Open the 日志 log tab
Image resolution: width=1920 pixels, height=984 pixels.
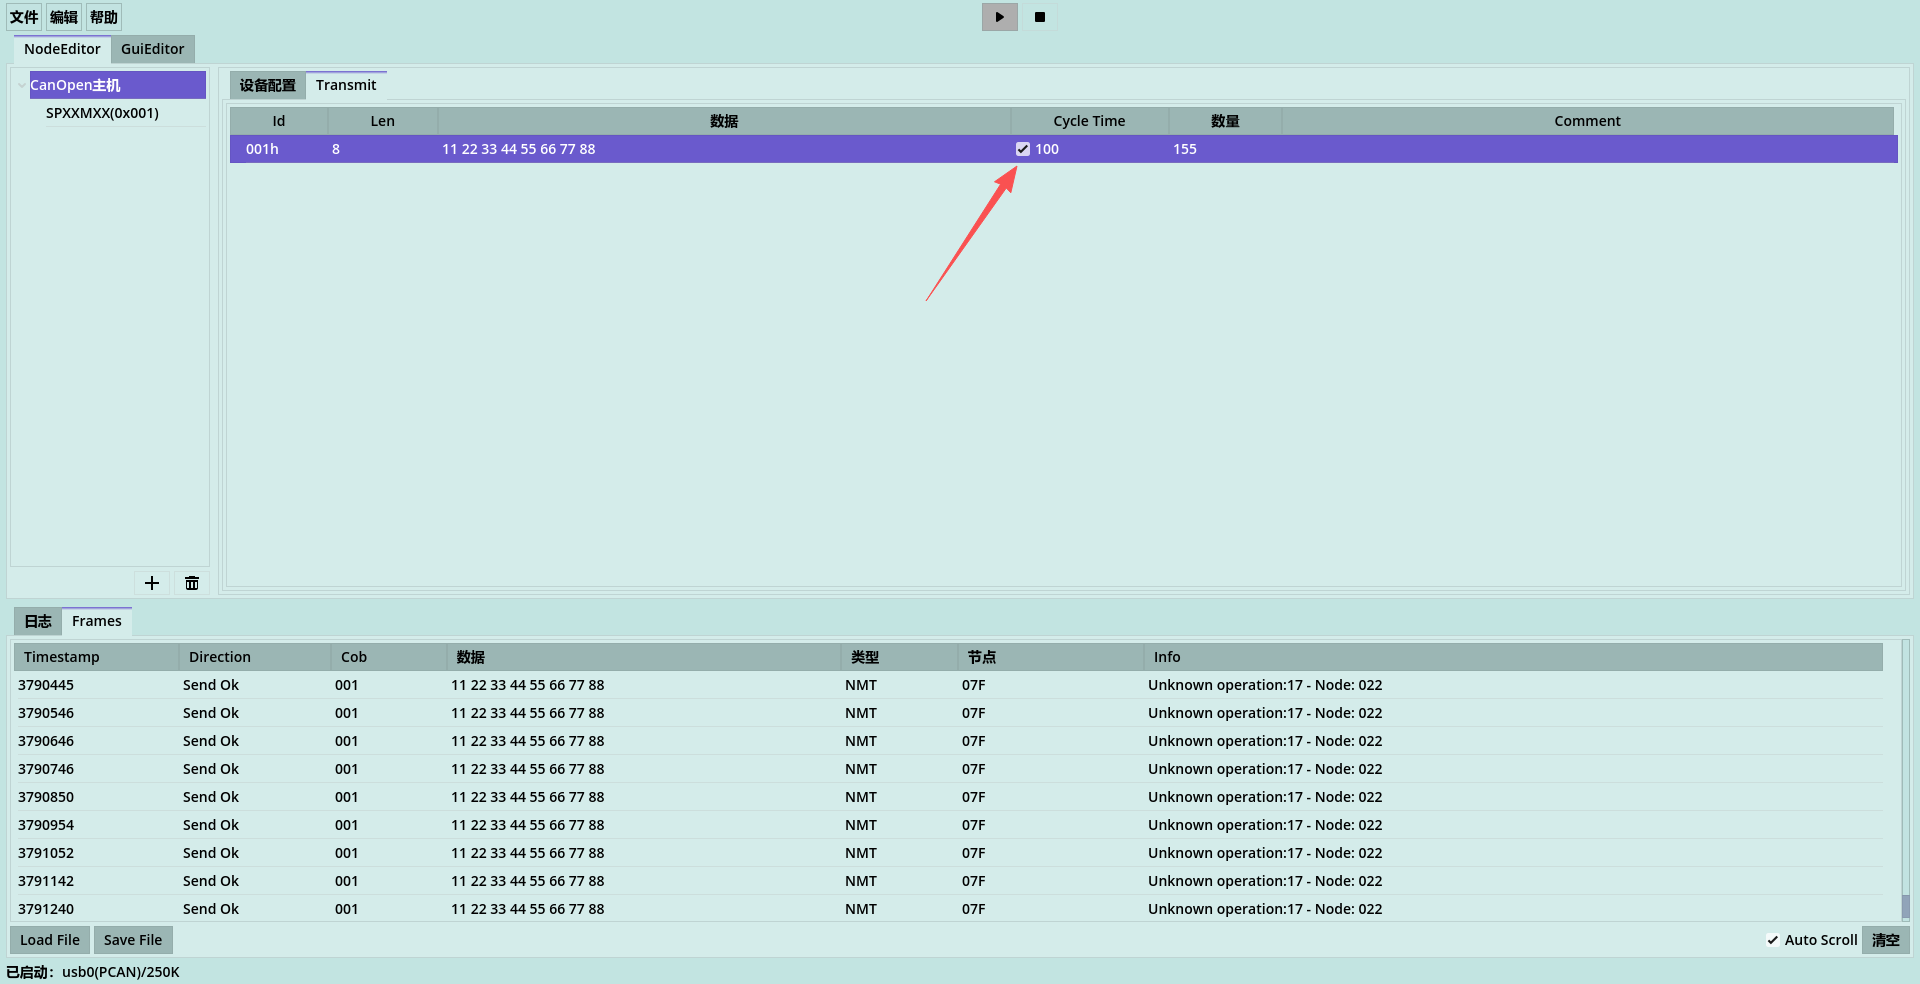click(x=38, y=621)
